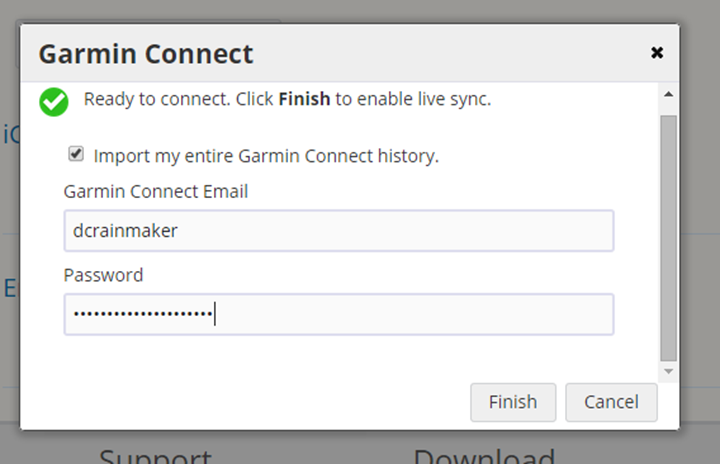Image resolution: width=720 pixels, height=464 pixels.
Task: Click the Password label
Action: click(x=103, y=275)
